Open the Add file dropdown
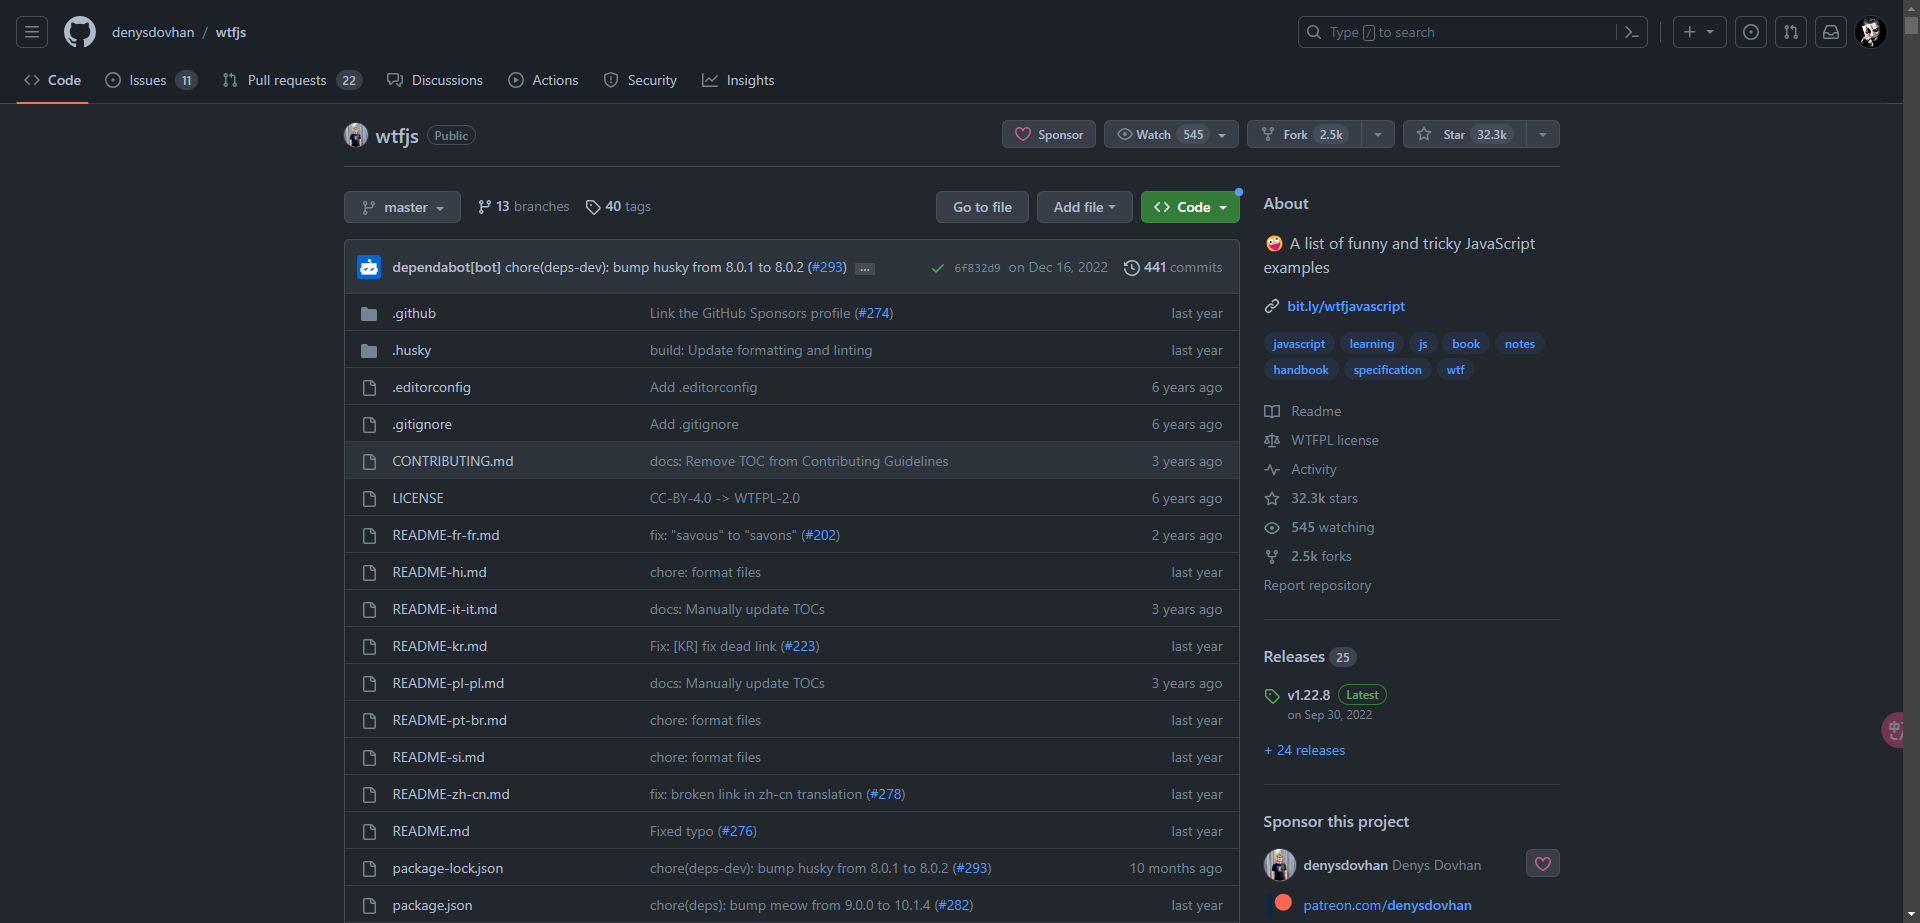The image size is (1920, 923). click(1084, 207)
